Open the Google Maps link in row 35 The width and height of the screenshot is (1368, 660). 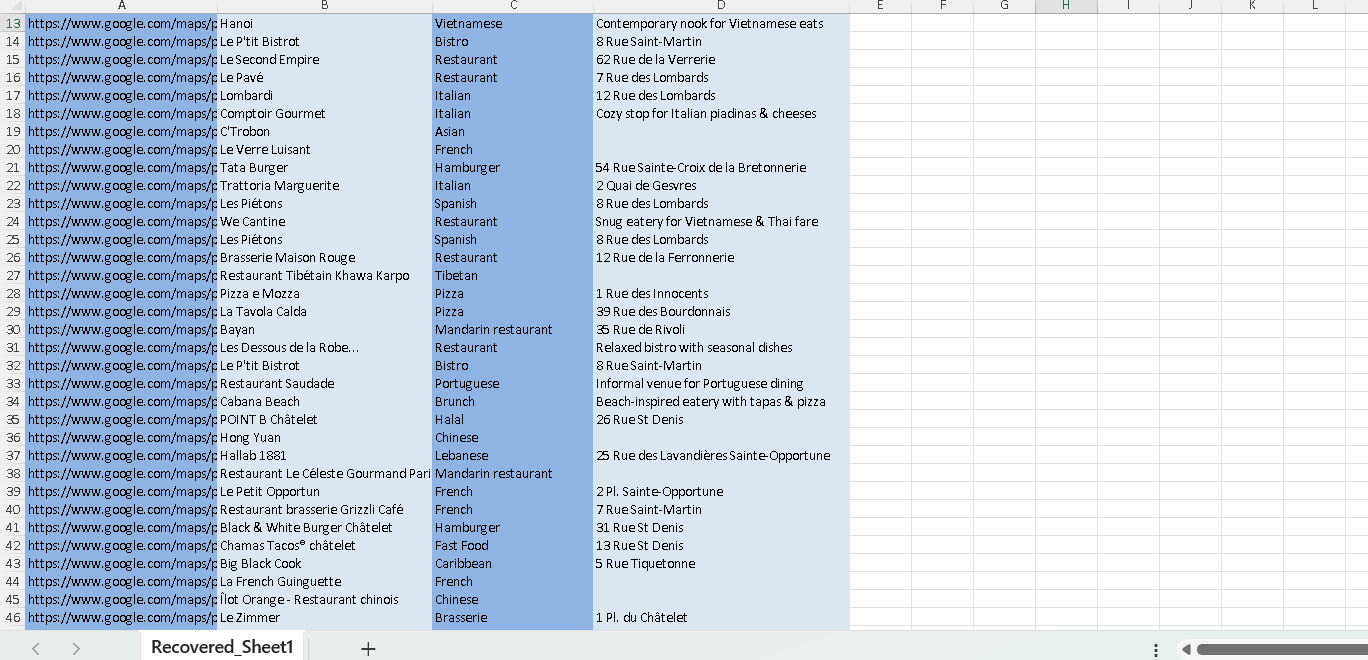121,419
